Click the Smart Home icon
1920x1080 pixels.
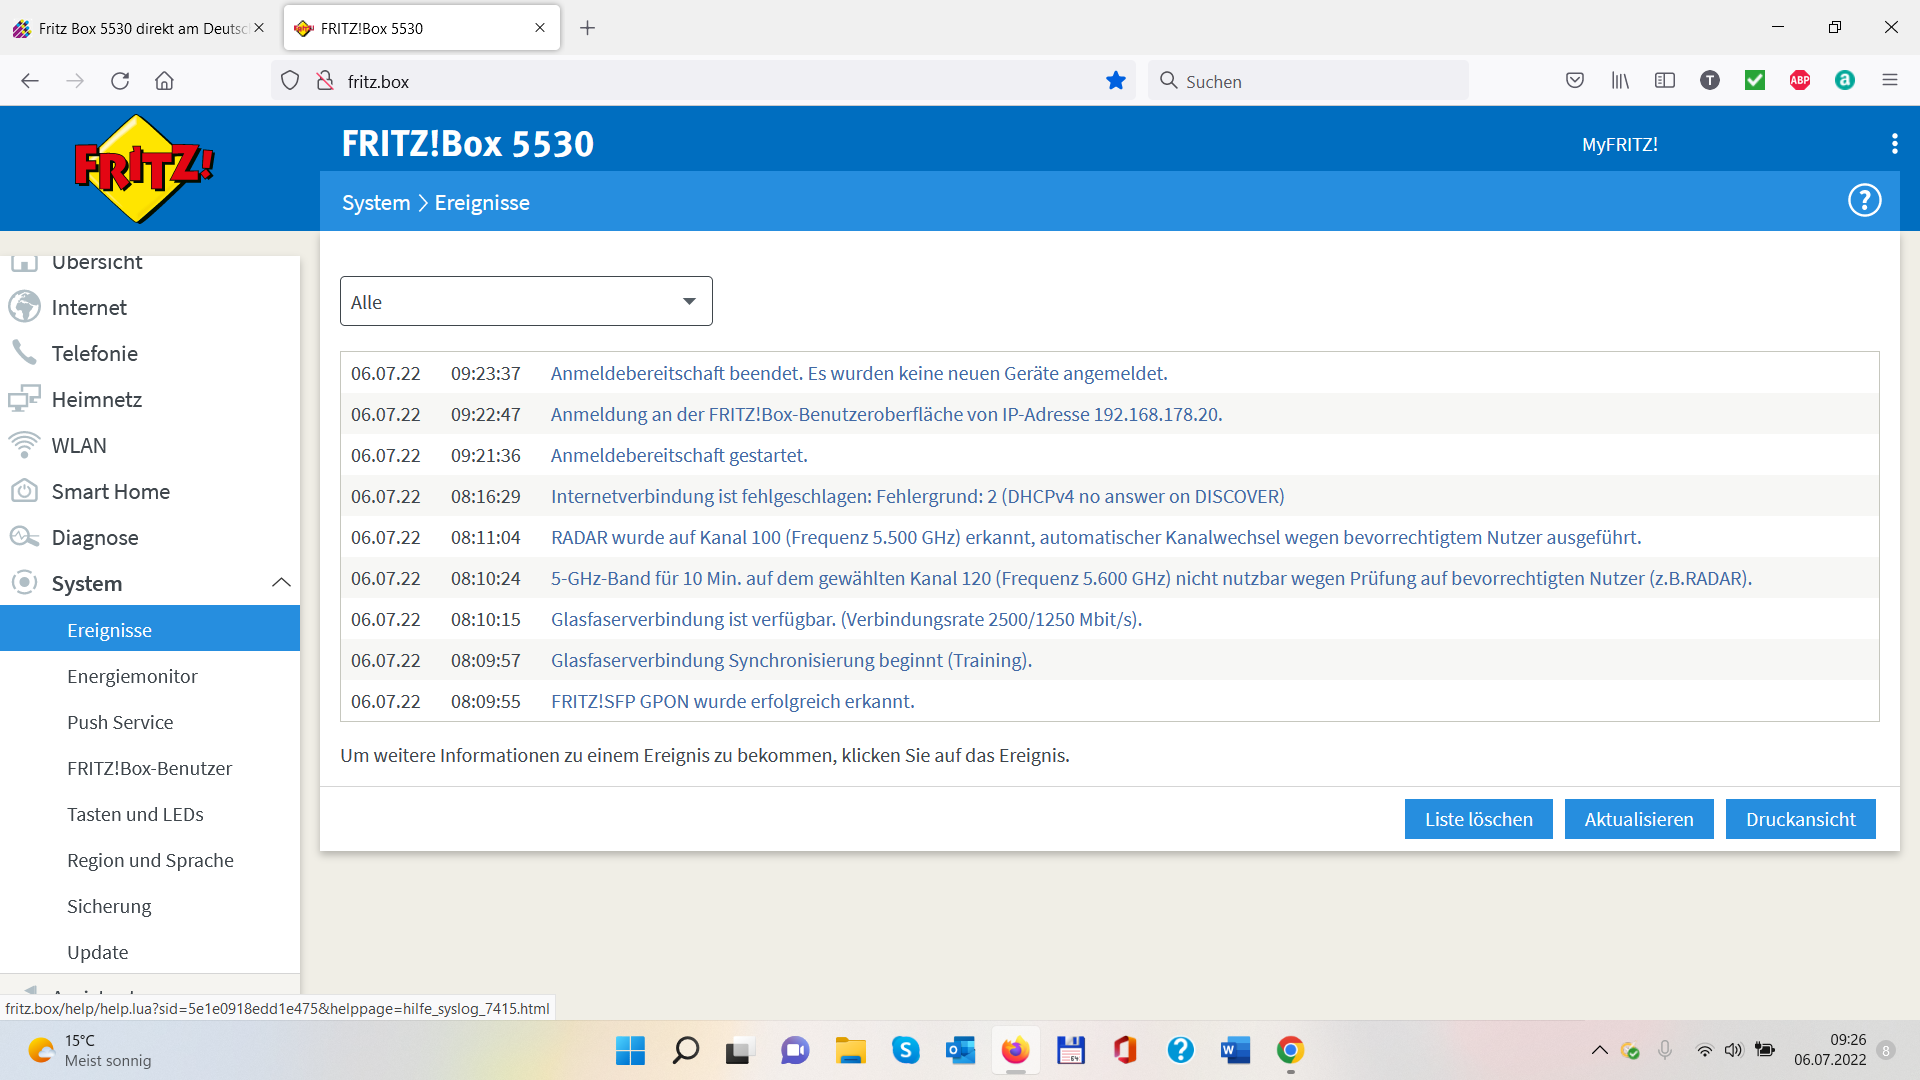pyautogui.click(x=24, y=491)
